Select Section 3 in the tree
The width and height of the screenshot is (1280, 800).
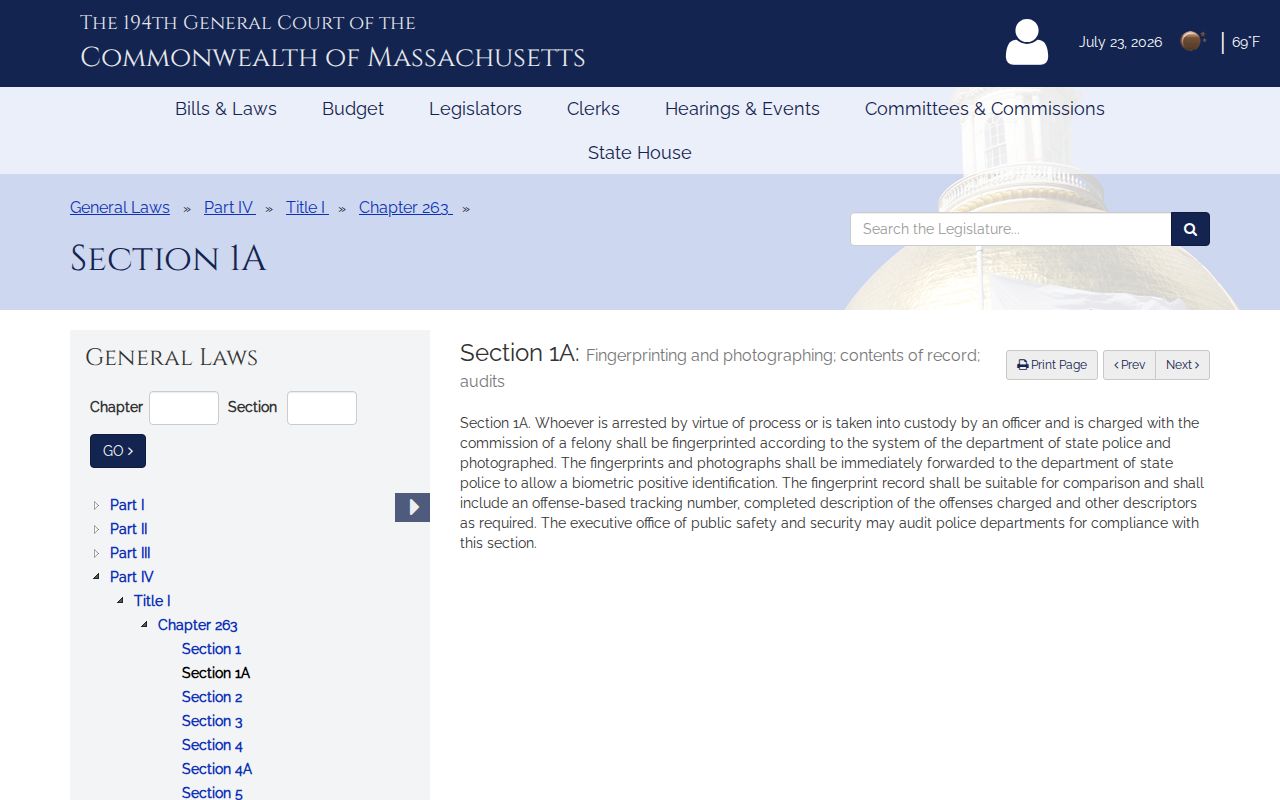(212, 721)
